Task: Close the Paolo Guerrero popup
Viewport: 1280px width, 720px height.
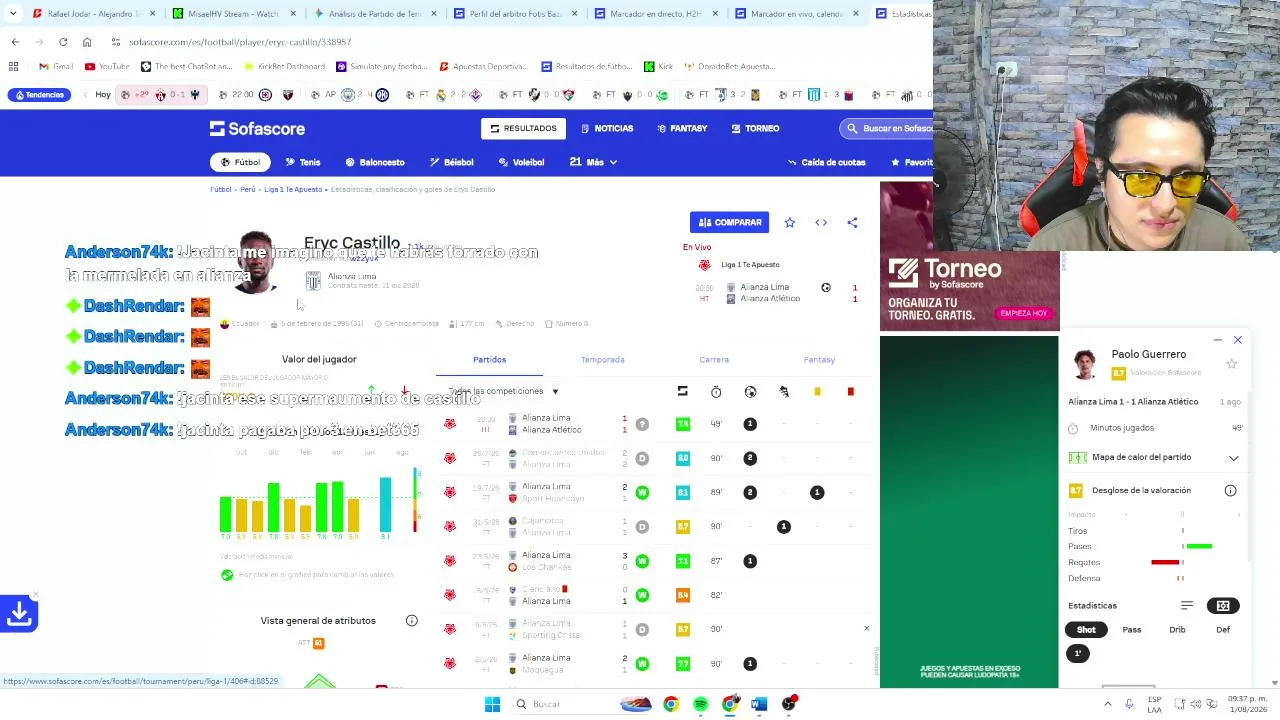Action: coord(1237,340)
